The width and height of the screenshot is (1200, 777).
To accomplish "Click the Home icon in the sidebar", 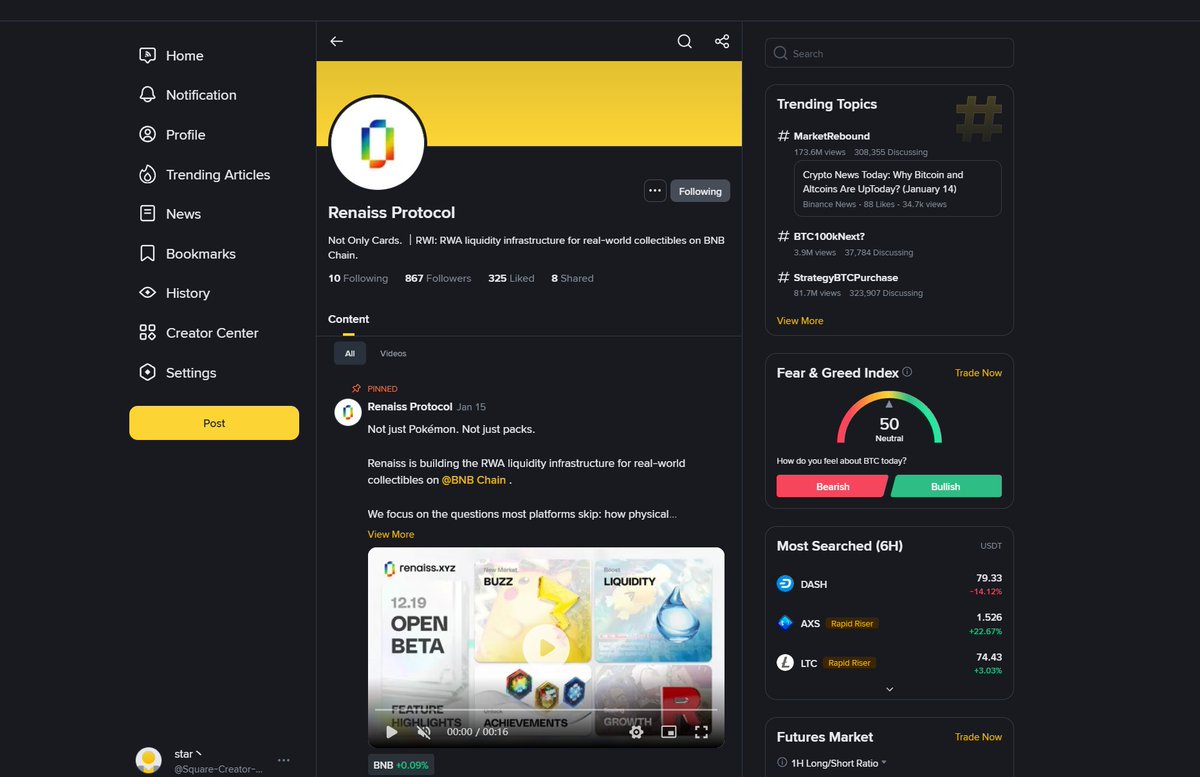I will 147,56.
